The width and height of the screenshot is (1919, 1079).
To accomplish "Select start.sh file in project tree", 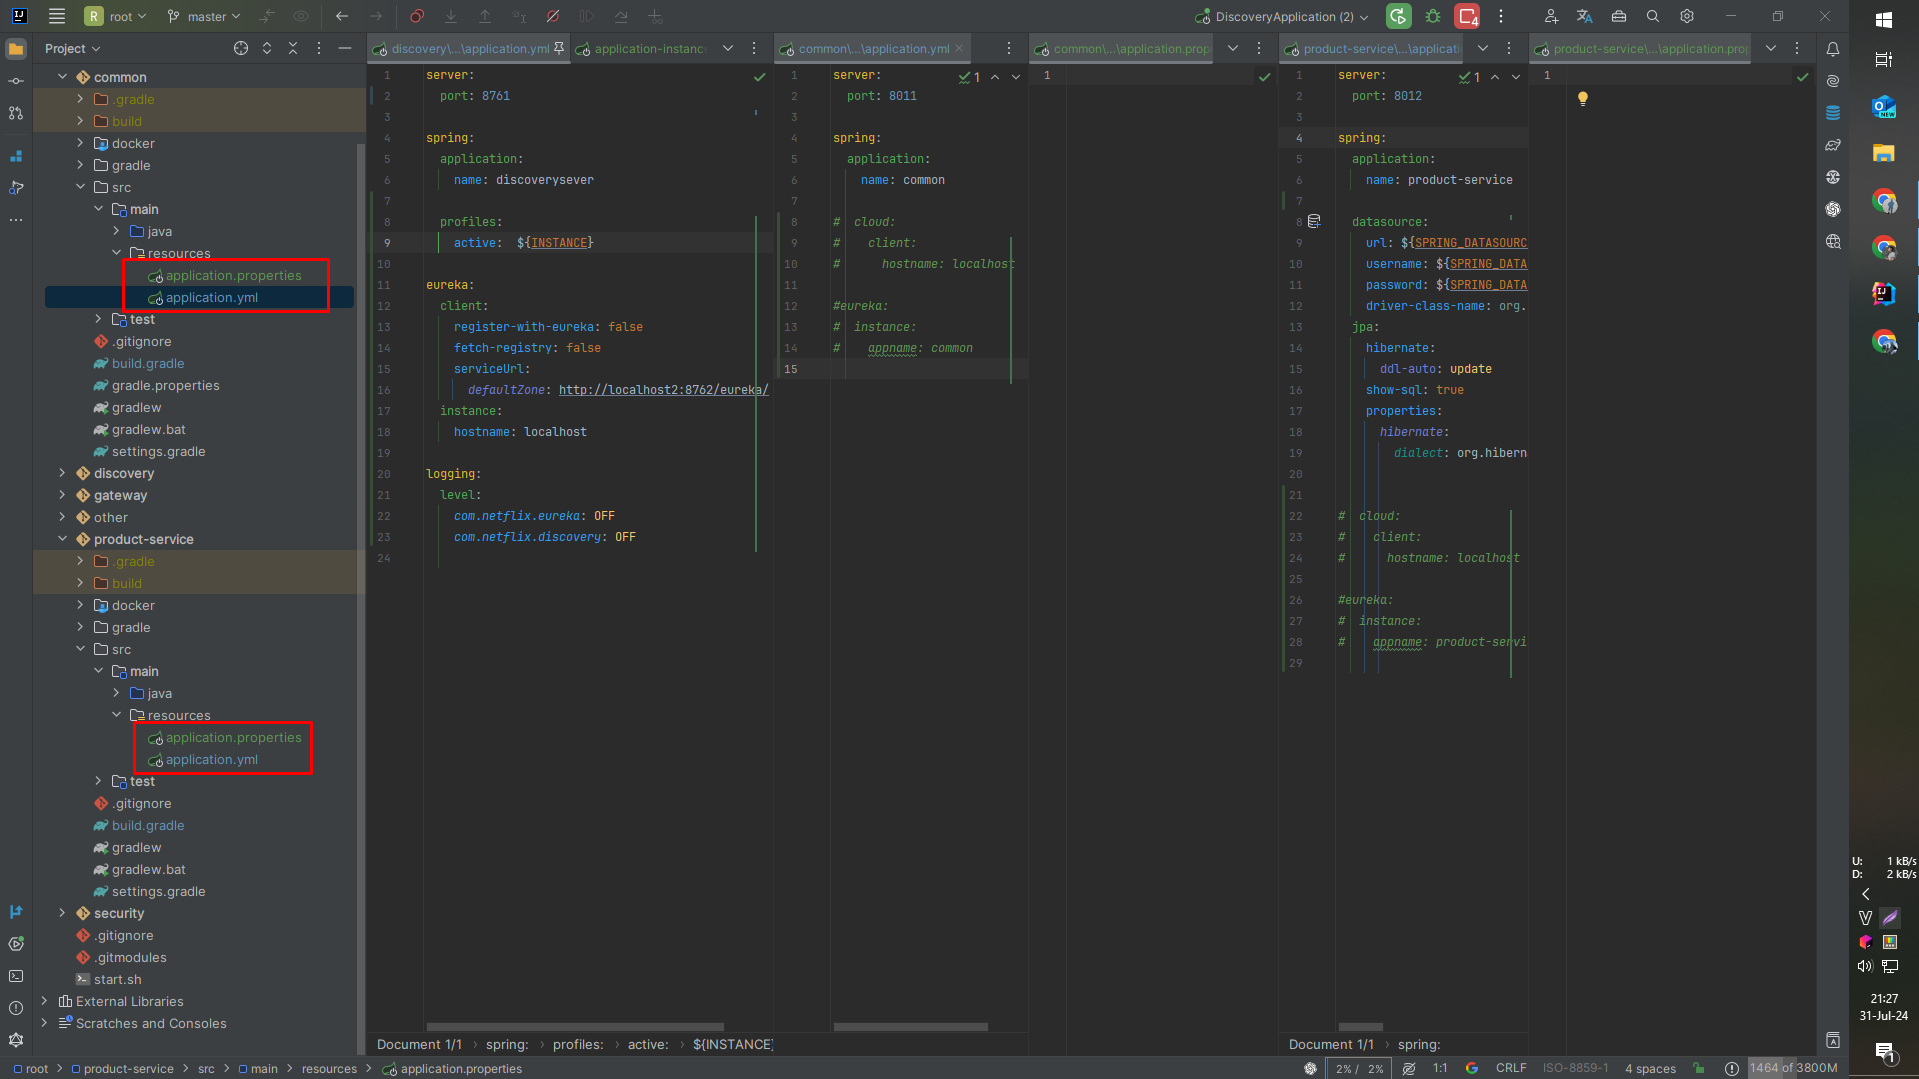I will [x=117, y=979].
